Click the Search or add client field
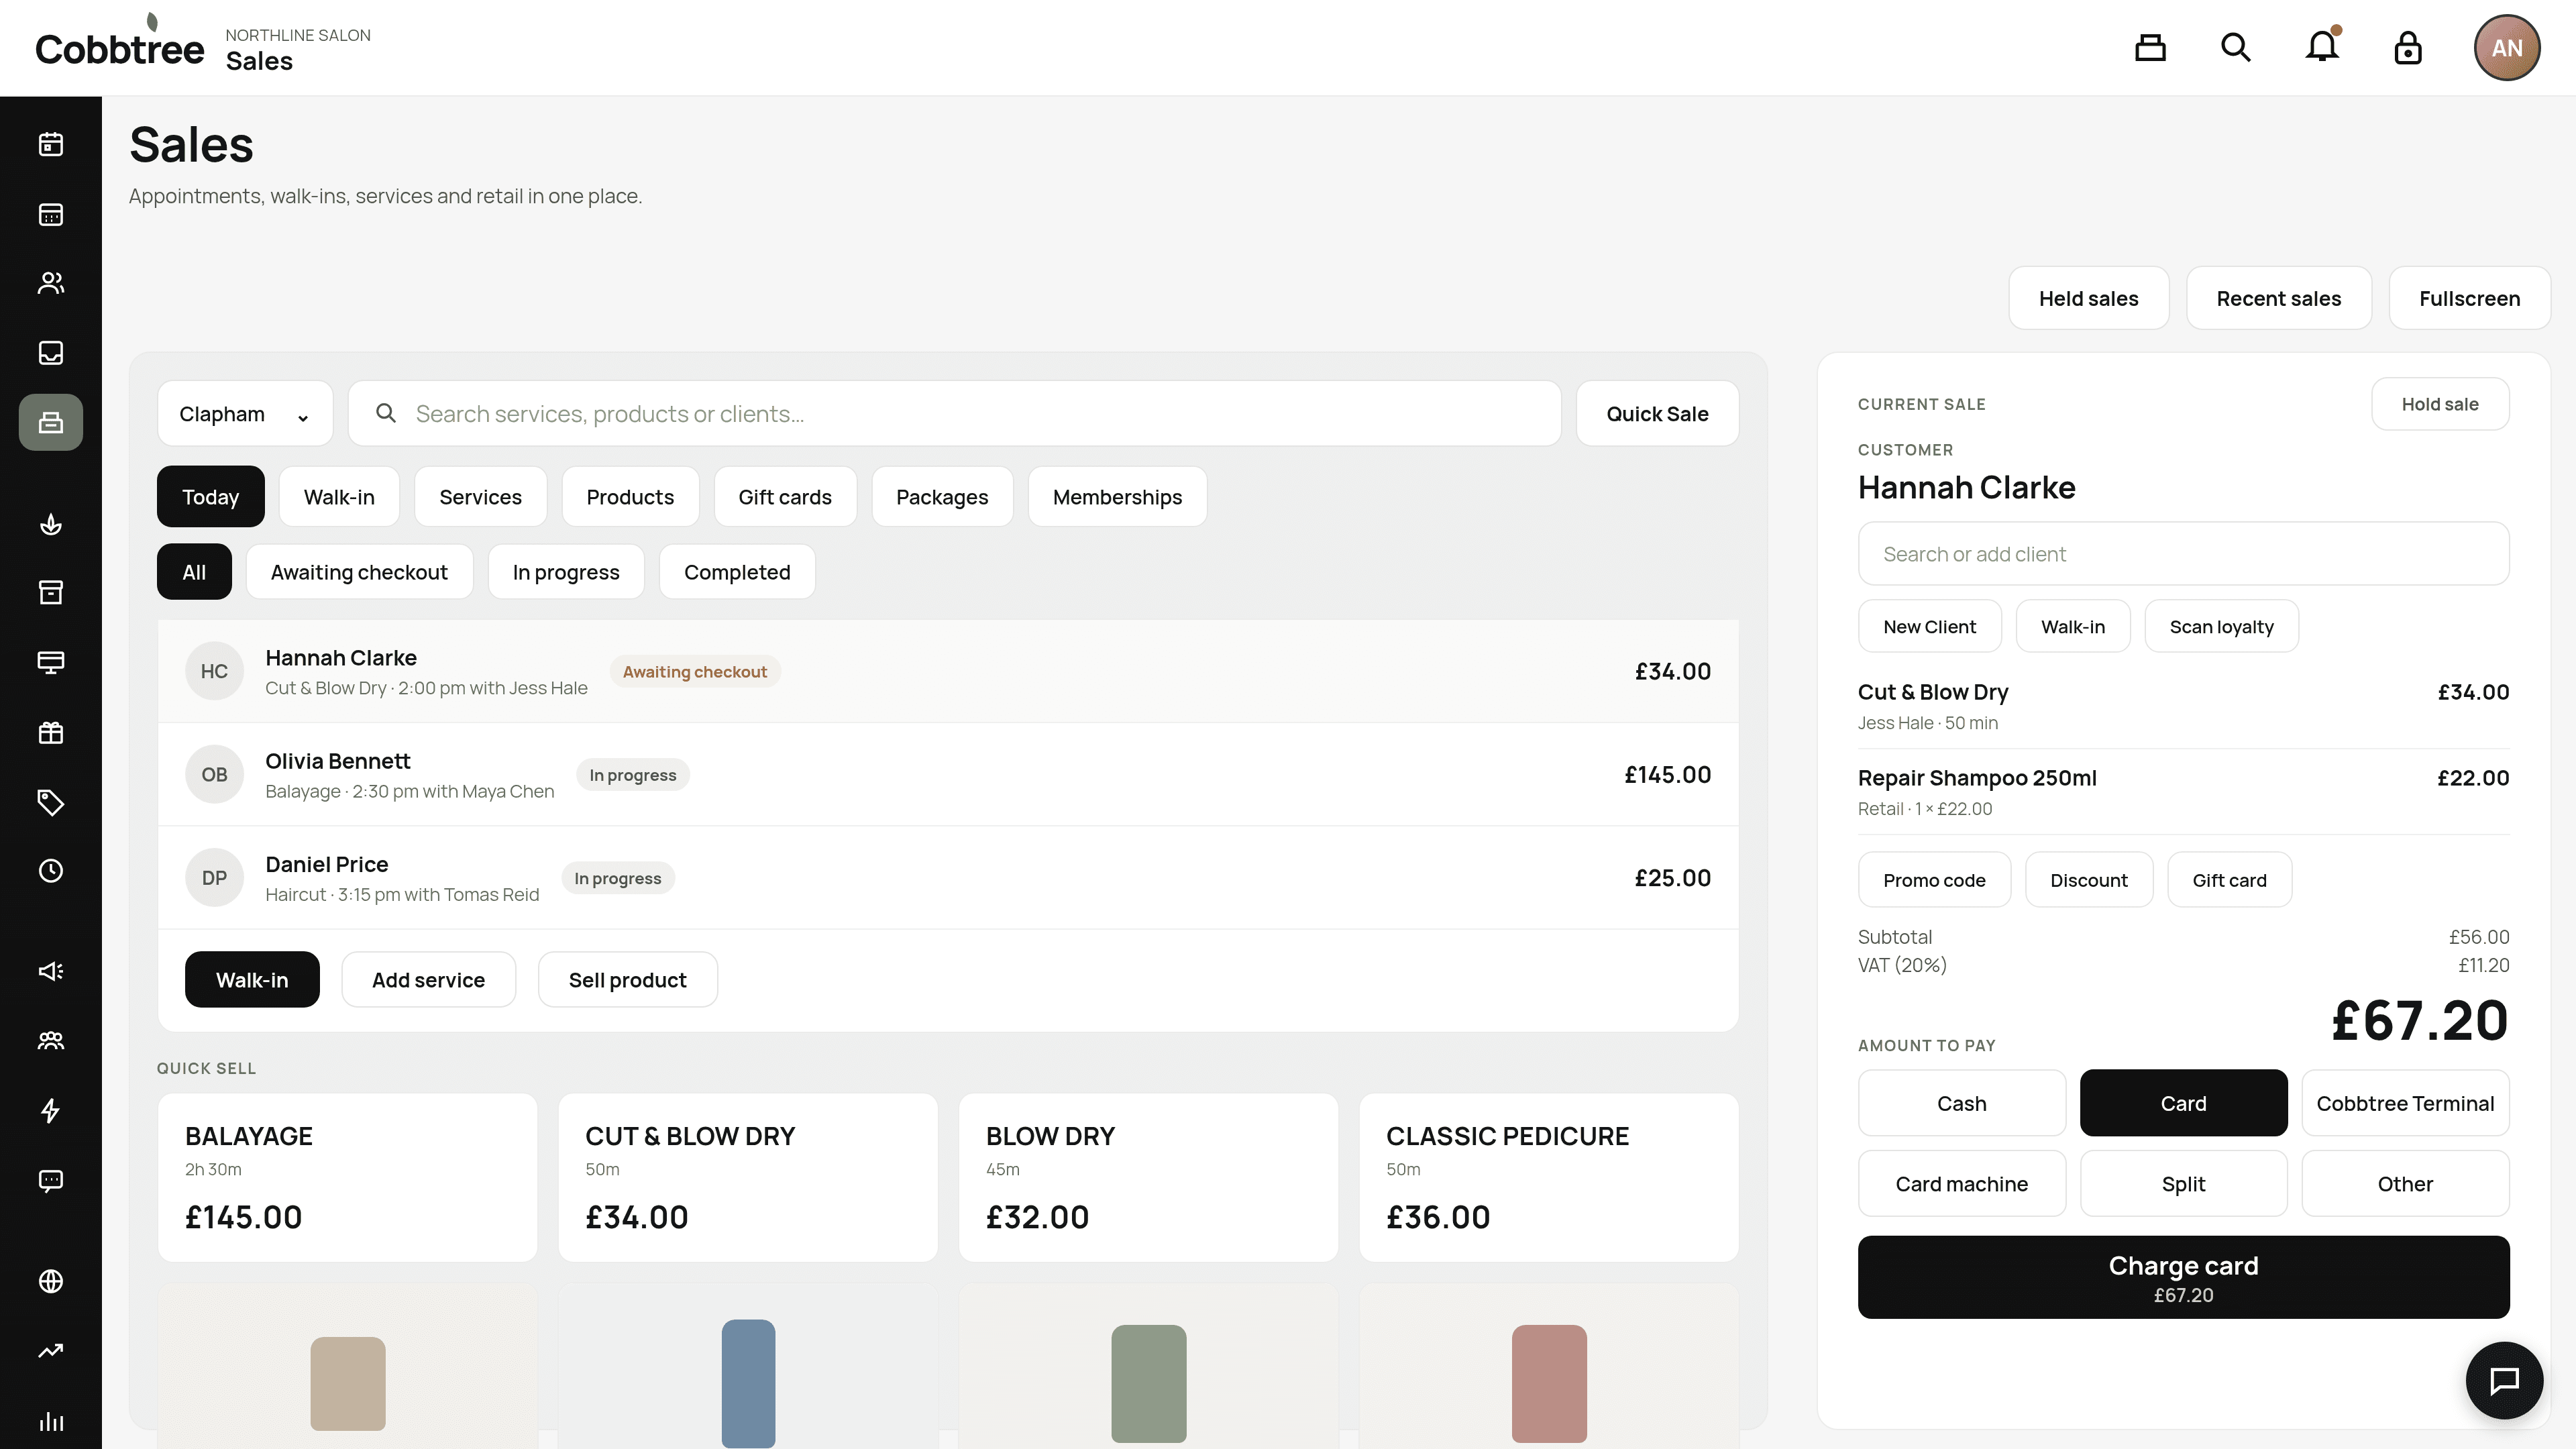2576x1449 pixels. [2183, 554]
